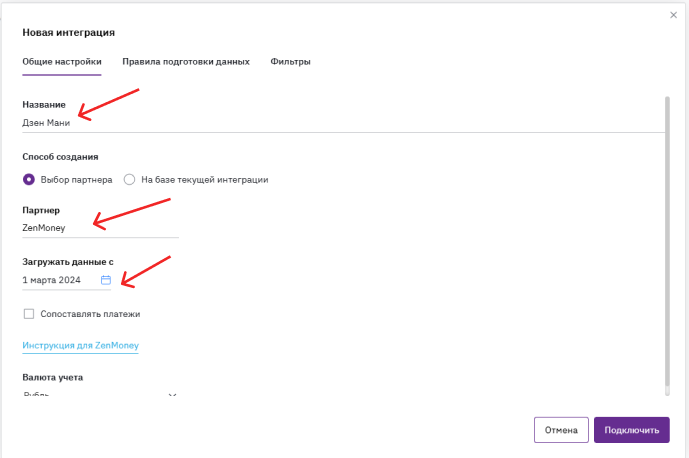The height and width of the screenshot is (458, 689).
Task: Open Правила подготовки данных tab
Action: pos(186,62)
